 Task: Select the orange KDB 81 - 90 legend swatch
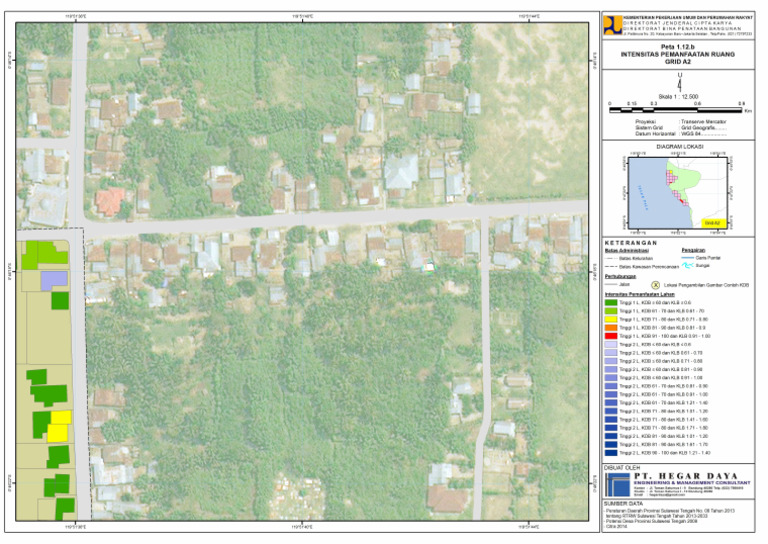tap(611, 327)
